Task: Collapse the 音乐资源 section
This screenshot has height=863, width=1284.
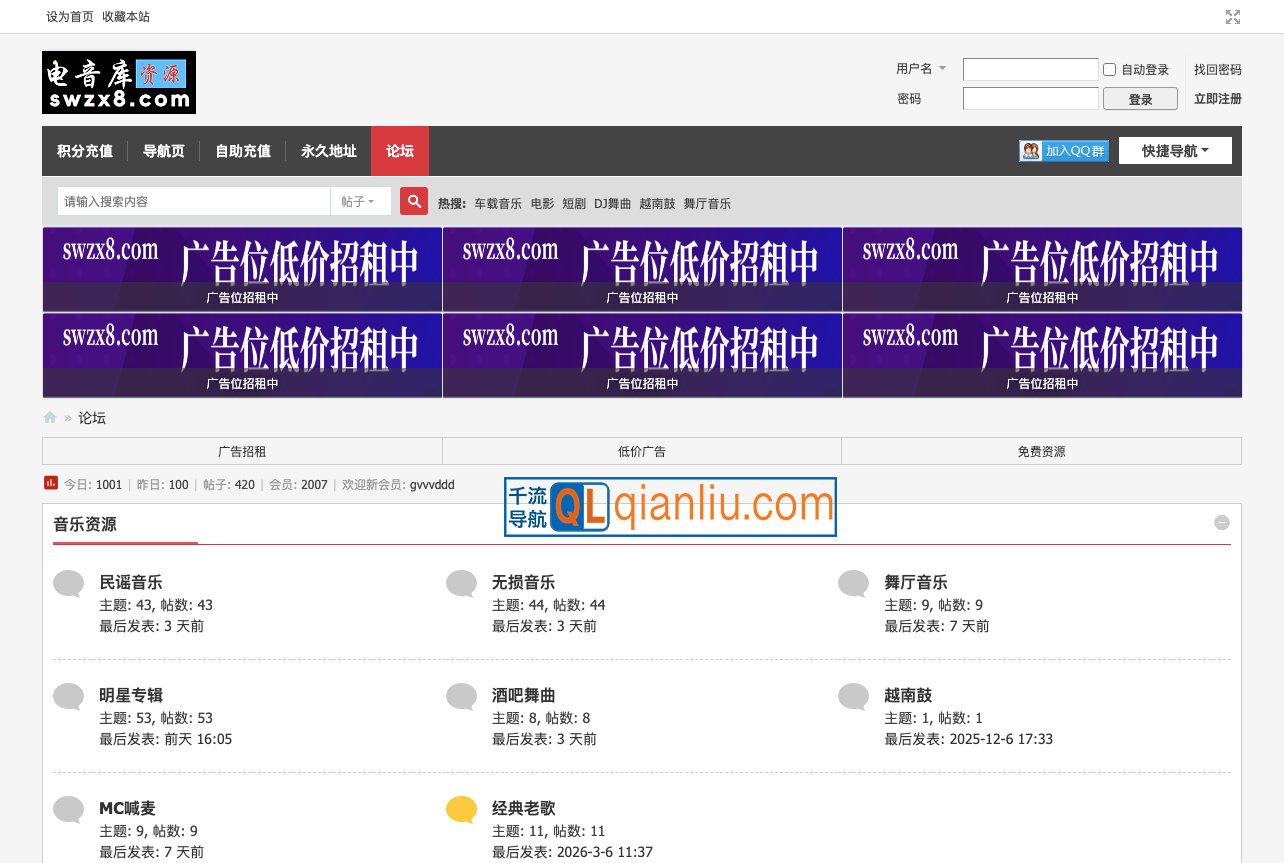Action: click(x=1221, y=523)
